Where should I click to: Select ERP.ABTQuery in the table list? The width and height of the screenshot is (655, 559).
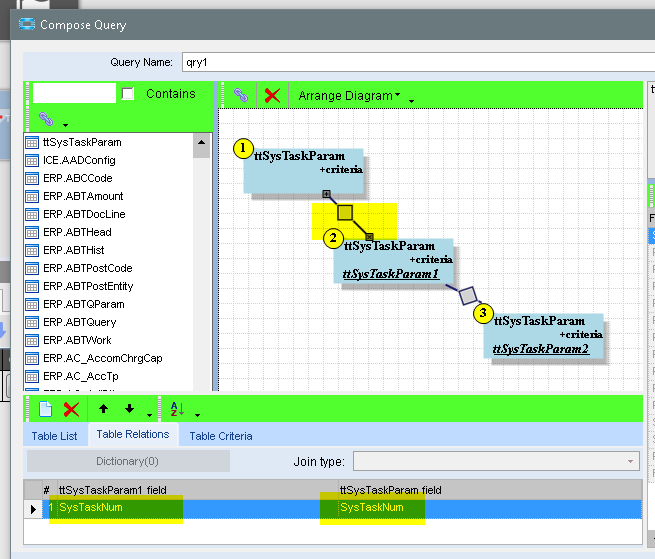(79, 322)
